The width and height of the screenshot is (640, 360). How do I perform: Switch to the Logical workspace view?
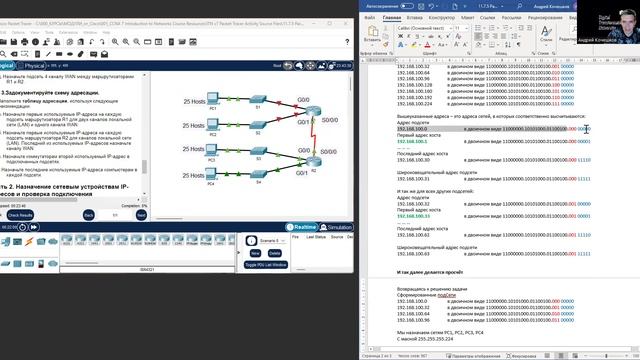pos(7,66)
